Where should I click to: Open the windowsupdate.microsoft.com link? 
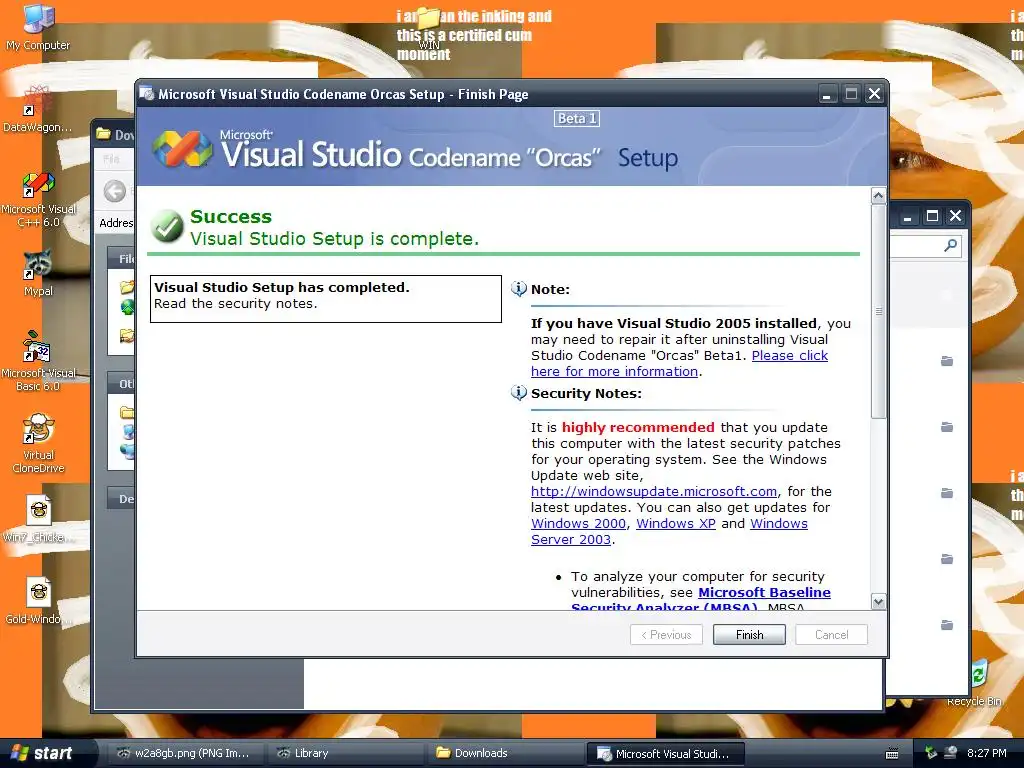coord(654,491)
